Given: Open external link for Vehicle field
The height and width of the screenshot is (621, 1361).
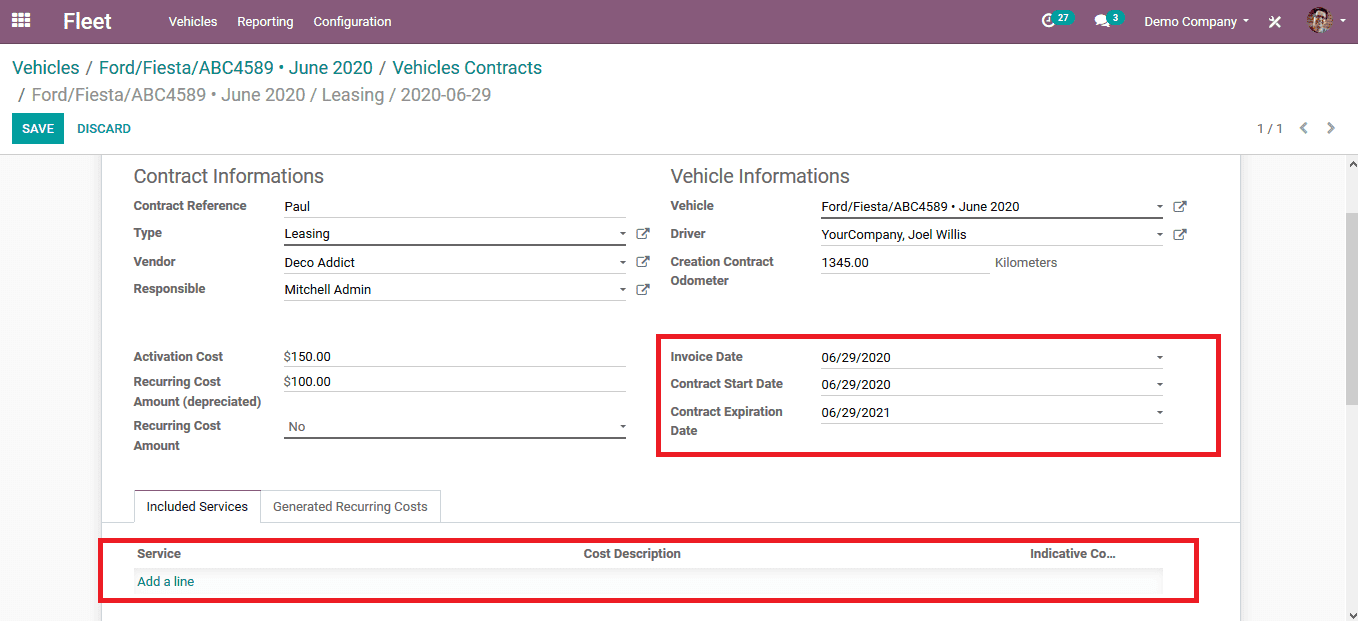Looking at the screenshot, I should (1180, 207).
